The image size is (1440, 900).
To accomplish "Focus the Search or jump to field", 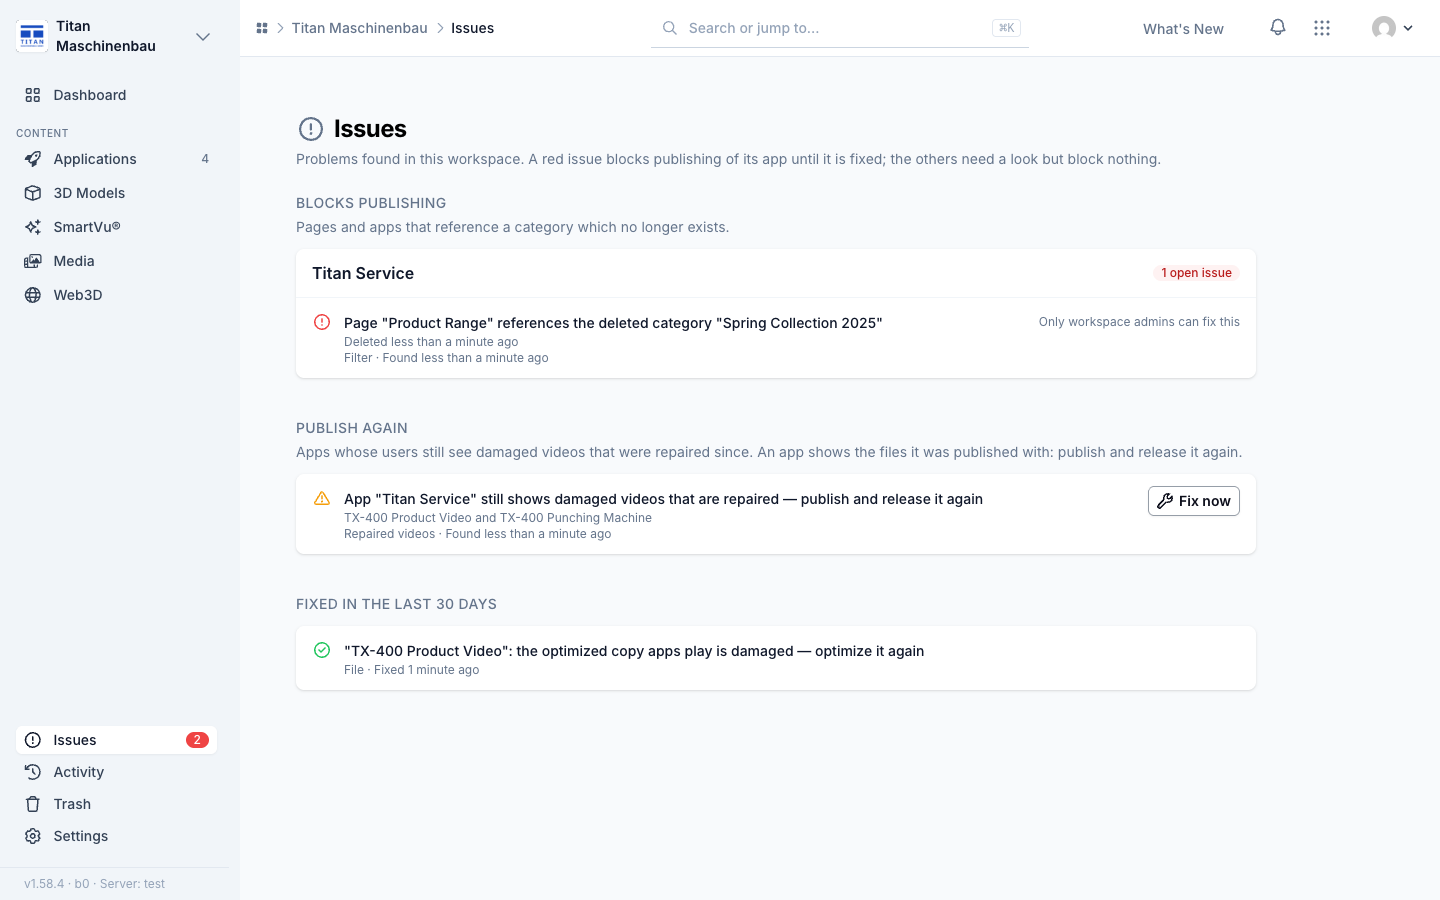I will 840,28.
